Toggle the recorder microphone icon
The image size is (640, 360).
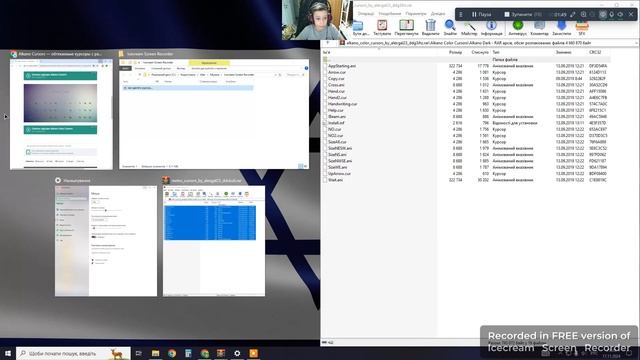coord(611,14)
